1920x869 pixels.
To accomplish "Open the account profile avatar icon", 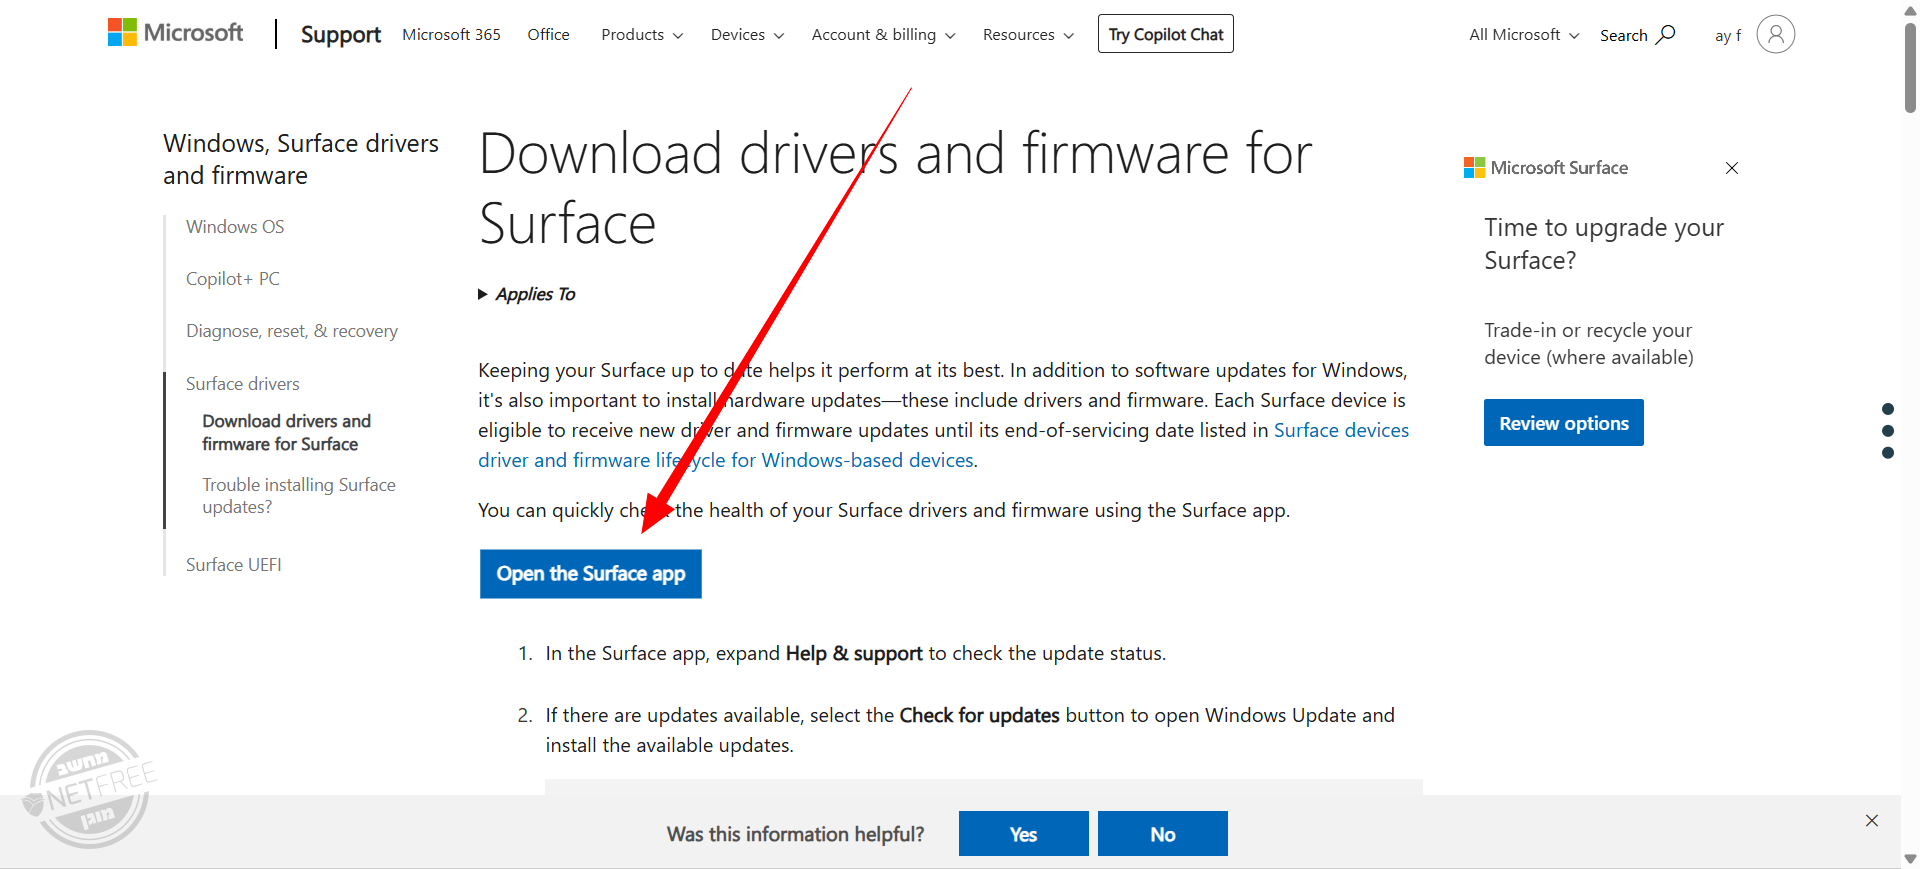I will click(x=1775, y=34).
